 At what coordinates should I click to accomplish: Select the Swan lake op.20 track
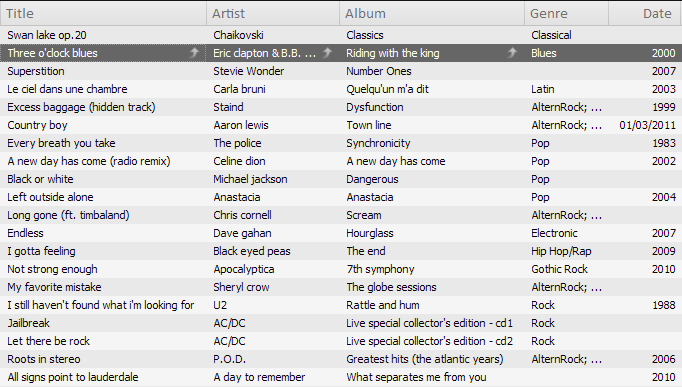[x=341, y=35]
